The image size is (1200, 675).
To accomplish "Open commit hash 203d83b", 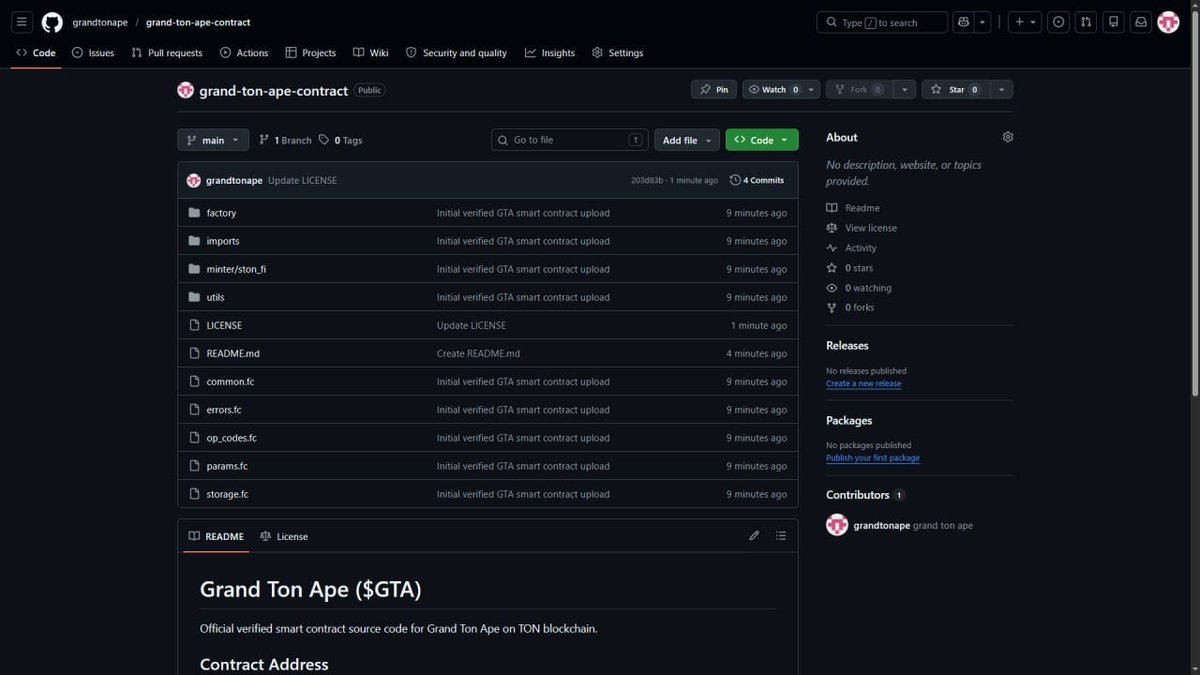I will (x=647, y=180).
